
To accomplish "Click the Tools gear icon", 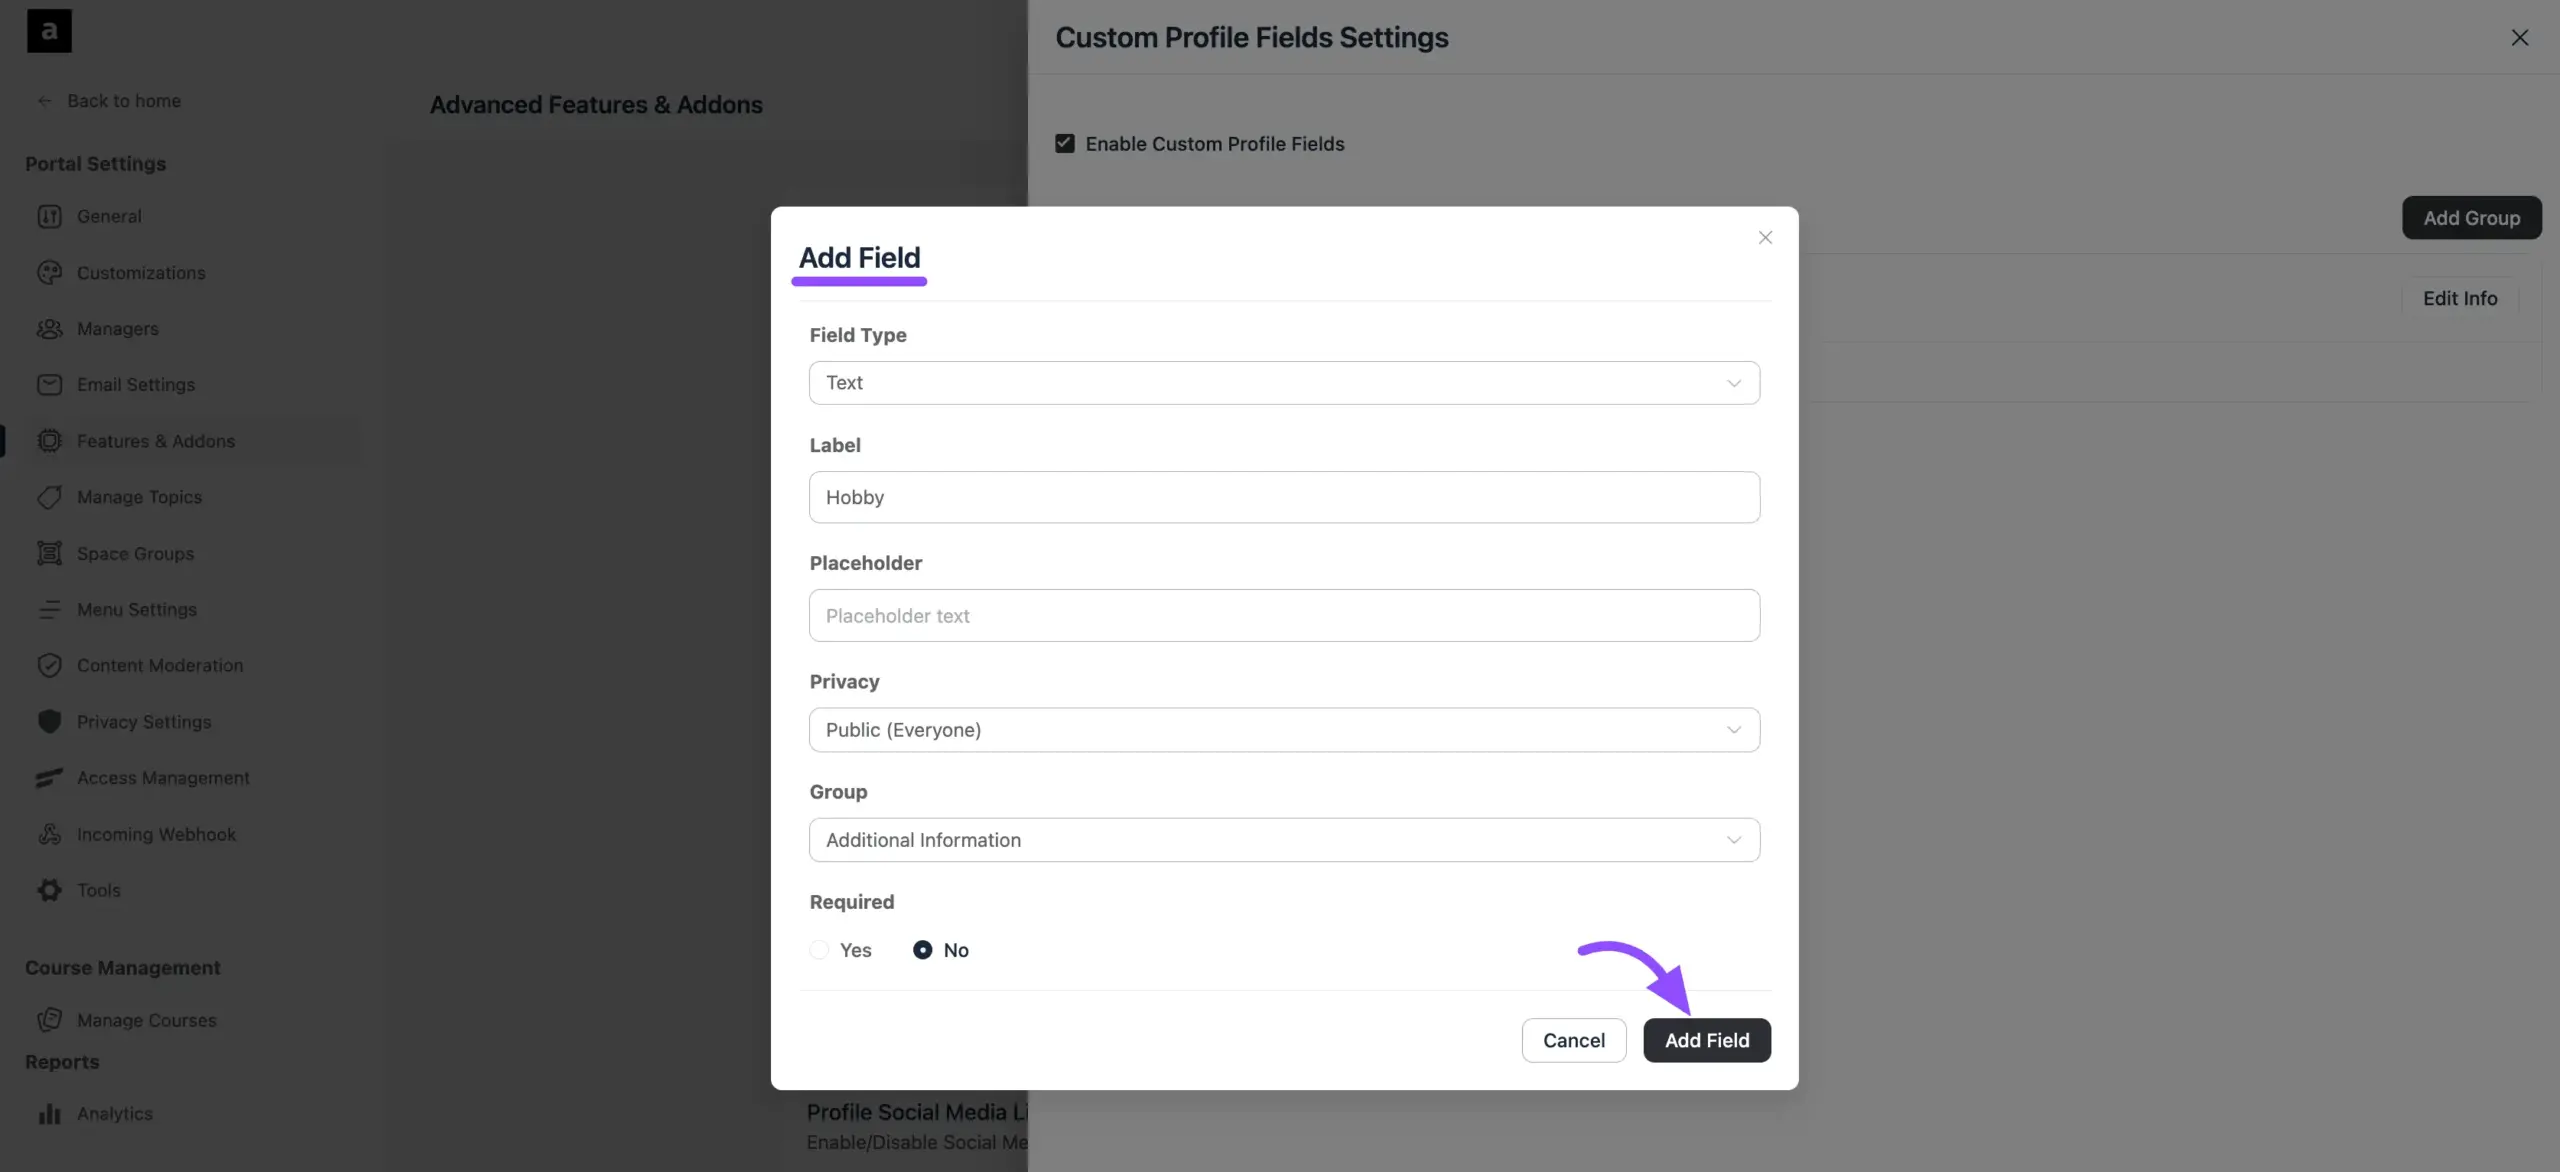I will click(49, 890).
